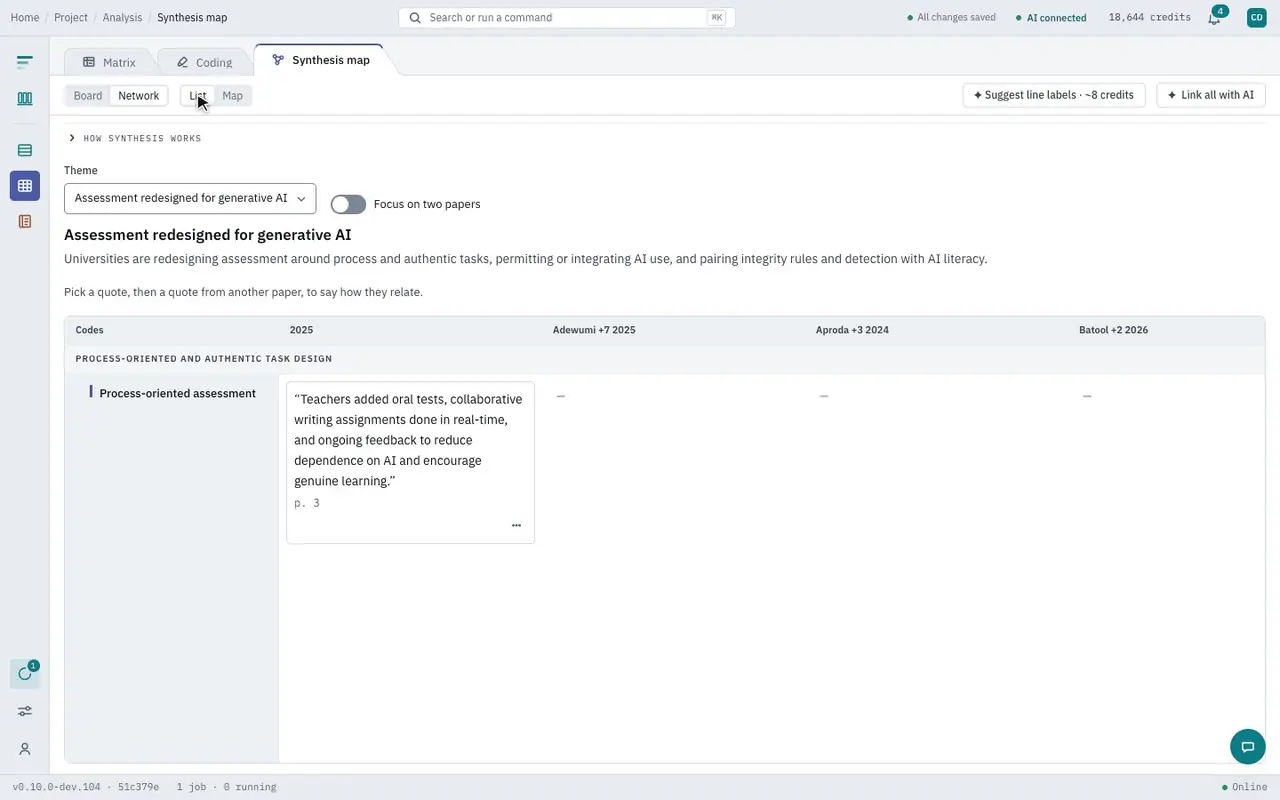
Task: Click the Batool +2 2026 column header
Action: (1113, 330)
